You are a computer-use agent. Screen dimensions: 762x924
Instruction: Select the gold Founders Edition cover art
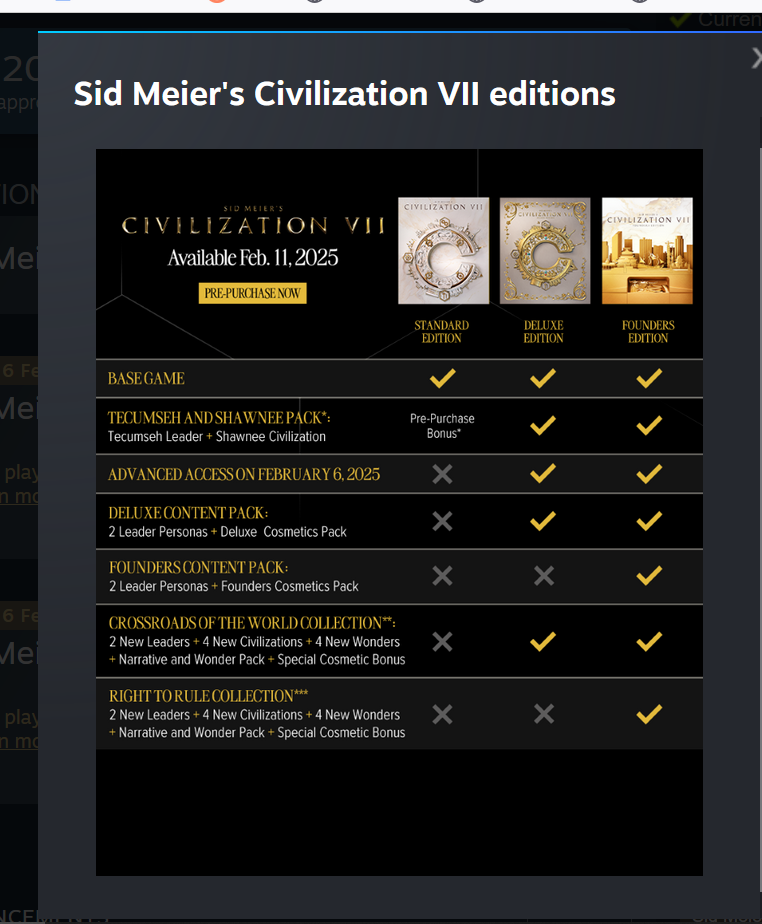tap(647, 250)
